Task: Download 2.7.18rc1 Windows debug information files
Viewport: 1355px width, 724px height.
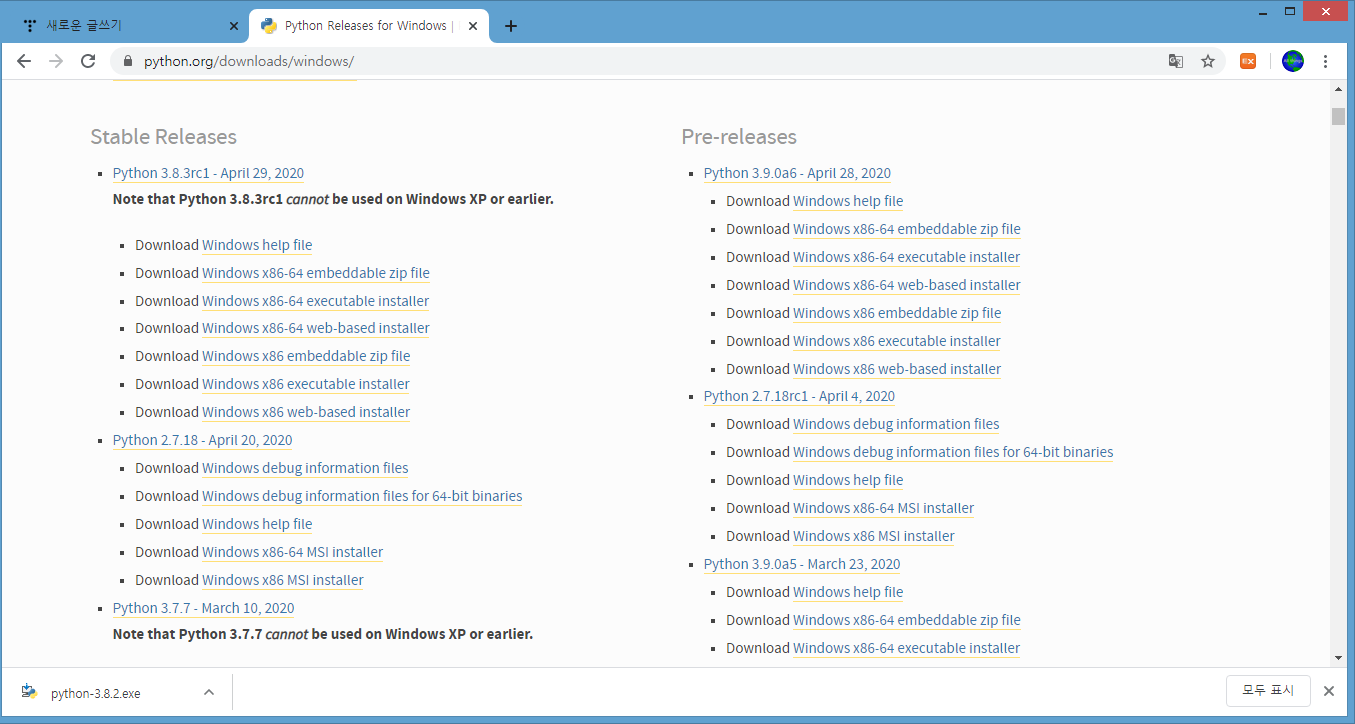Action: point(896,424)
